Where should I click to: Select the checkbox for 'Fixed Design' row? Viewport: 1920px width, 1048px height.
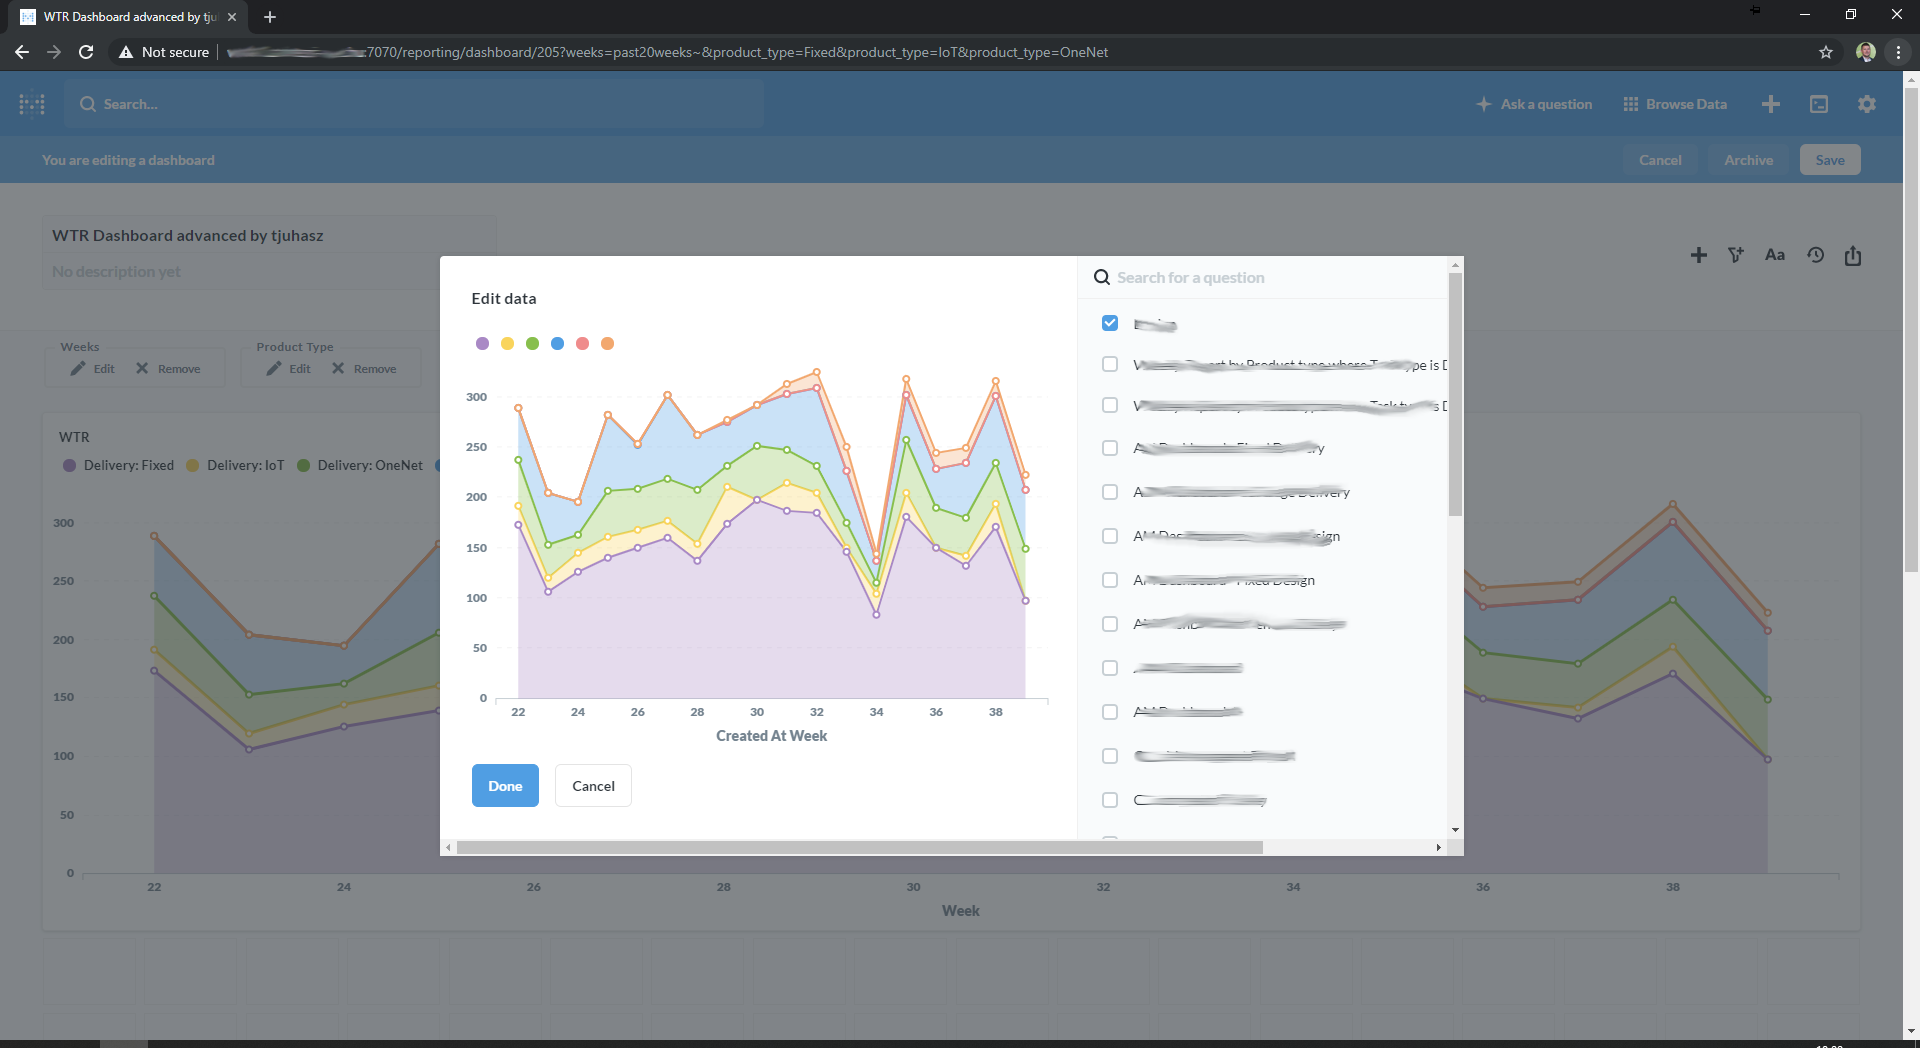click(x=1109, y=580)
